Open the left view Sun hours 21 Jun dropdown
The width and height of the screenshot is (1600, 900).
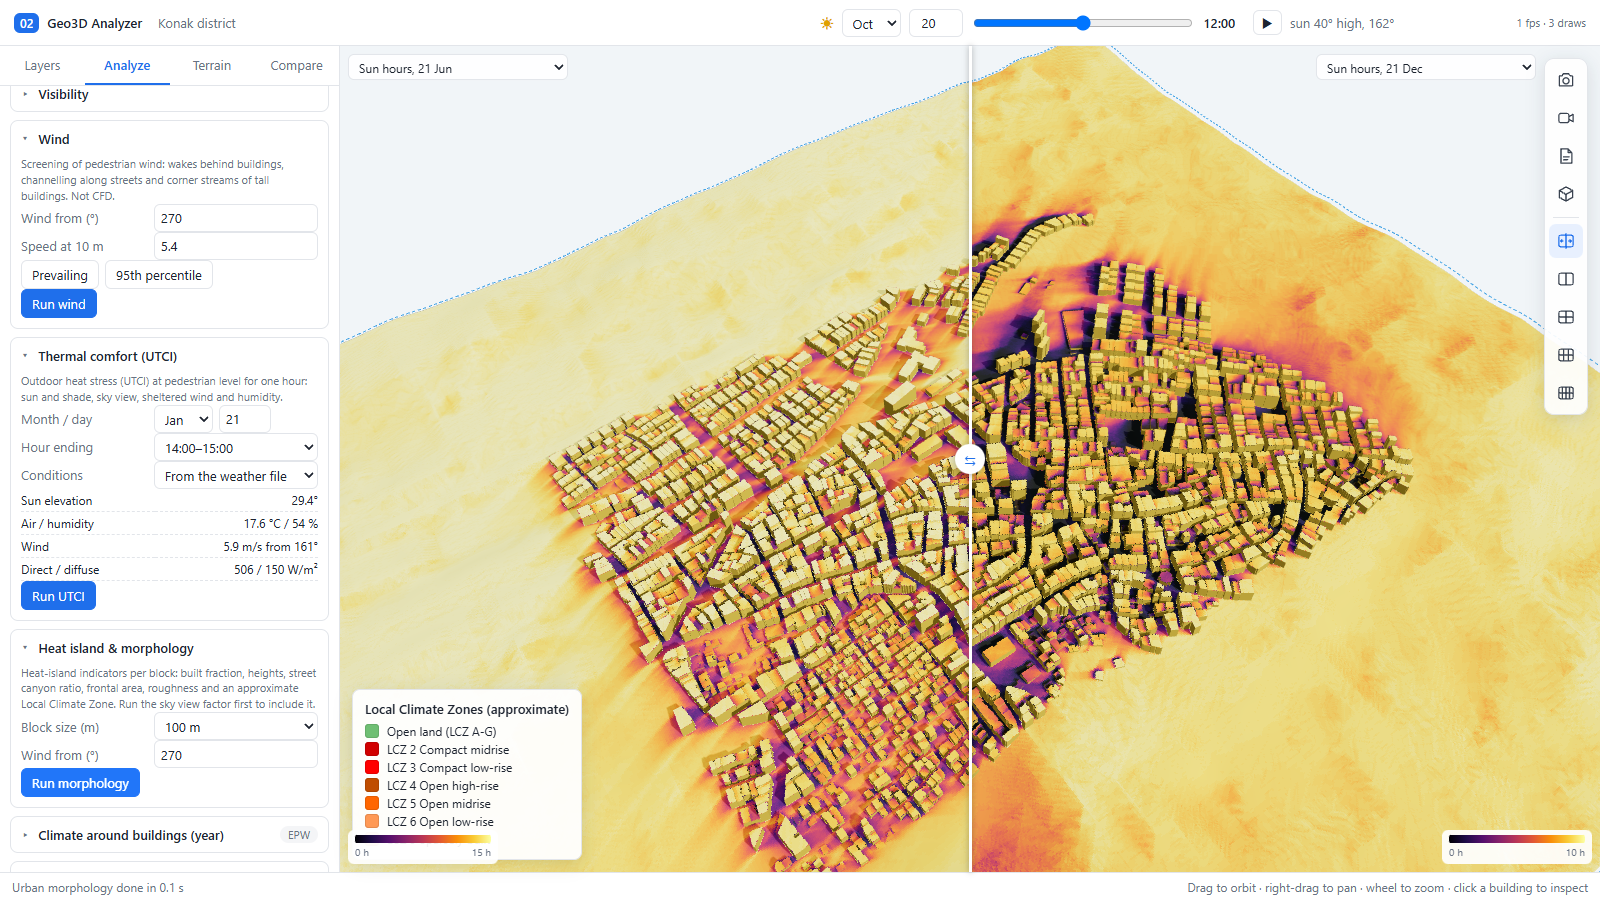[x=458, y=68]
